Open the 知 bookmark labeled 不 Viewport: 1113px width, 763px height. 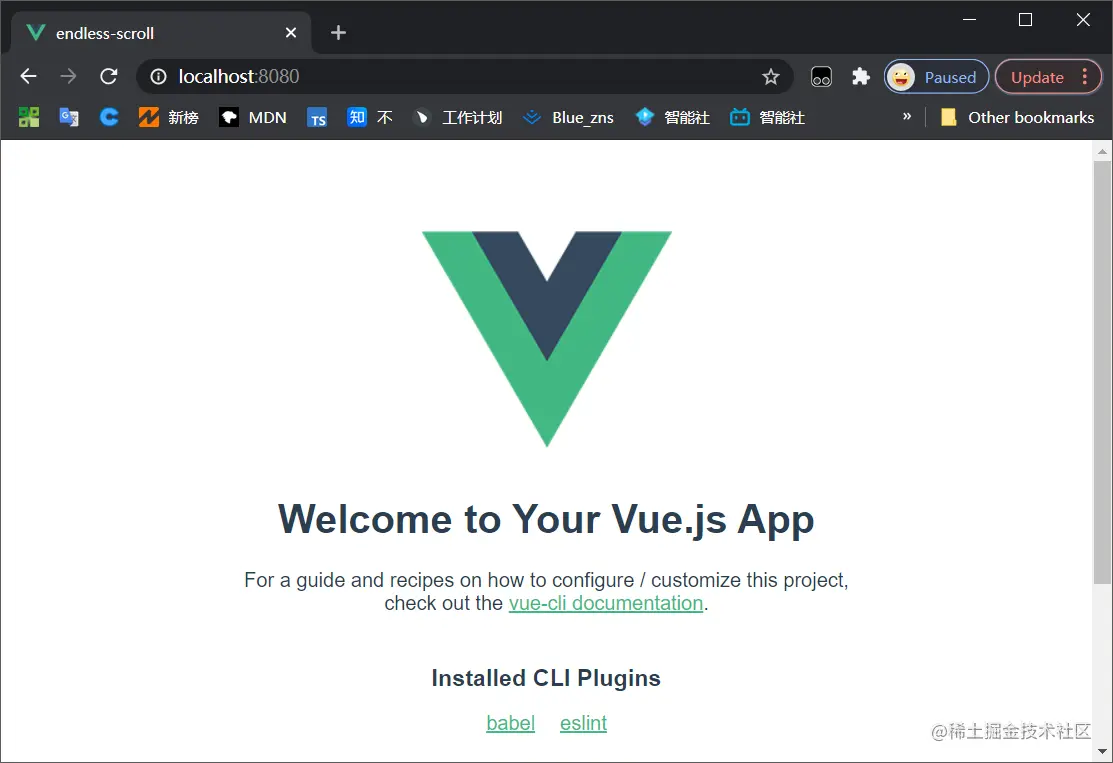pos(370,117)
